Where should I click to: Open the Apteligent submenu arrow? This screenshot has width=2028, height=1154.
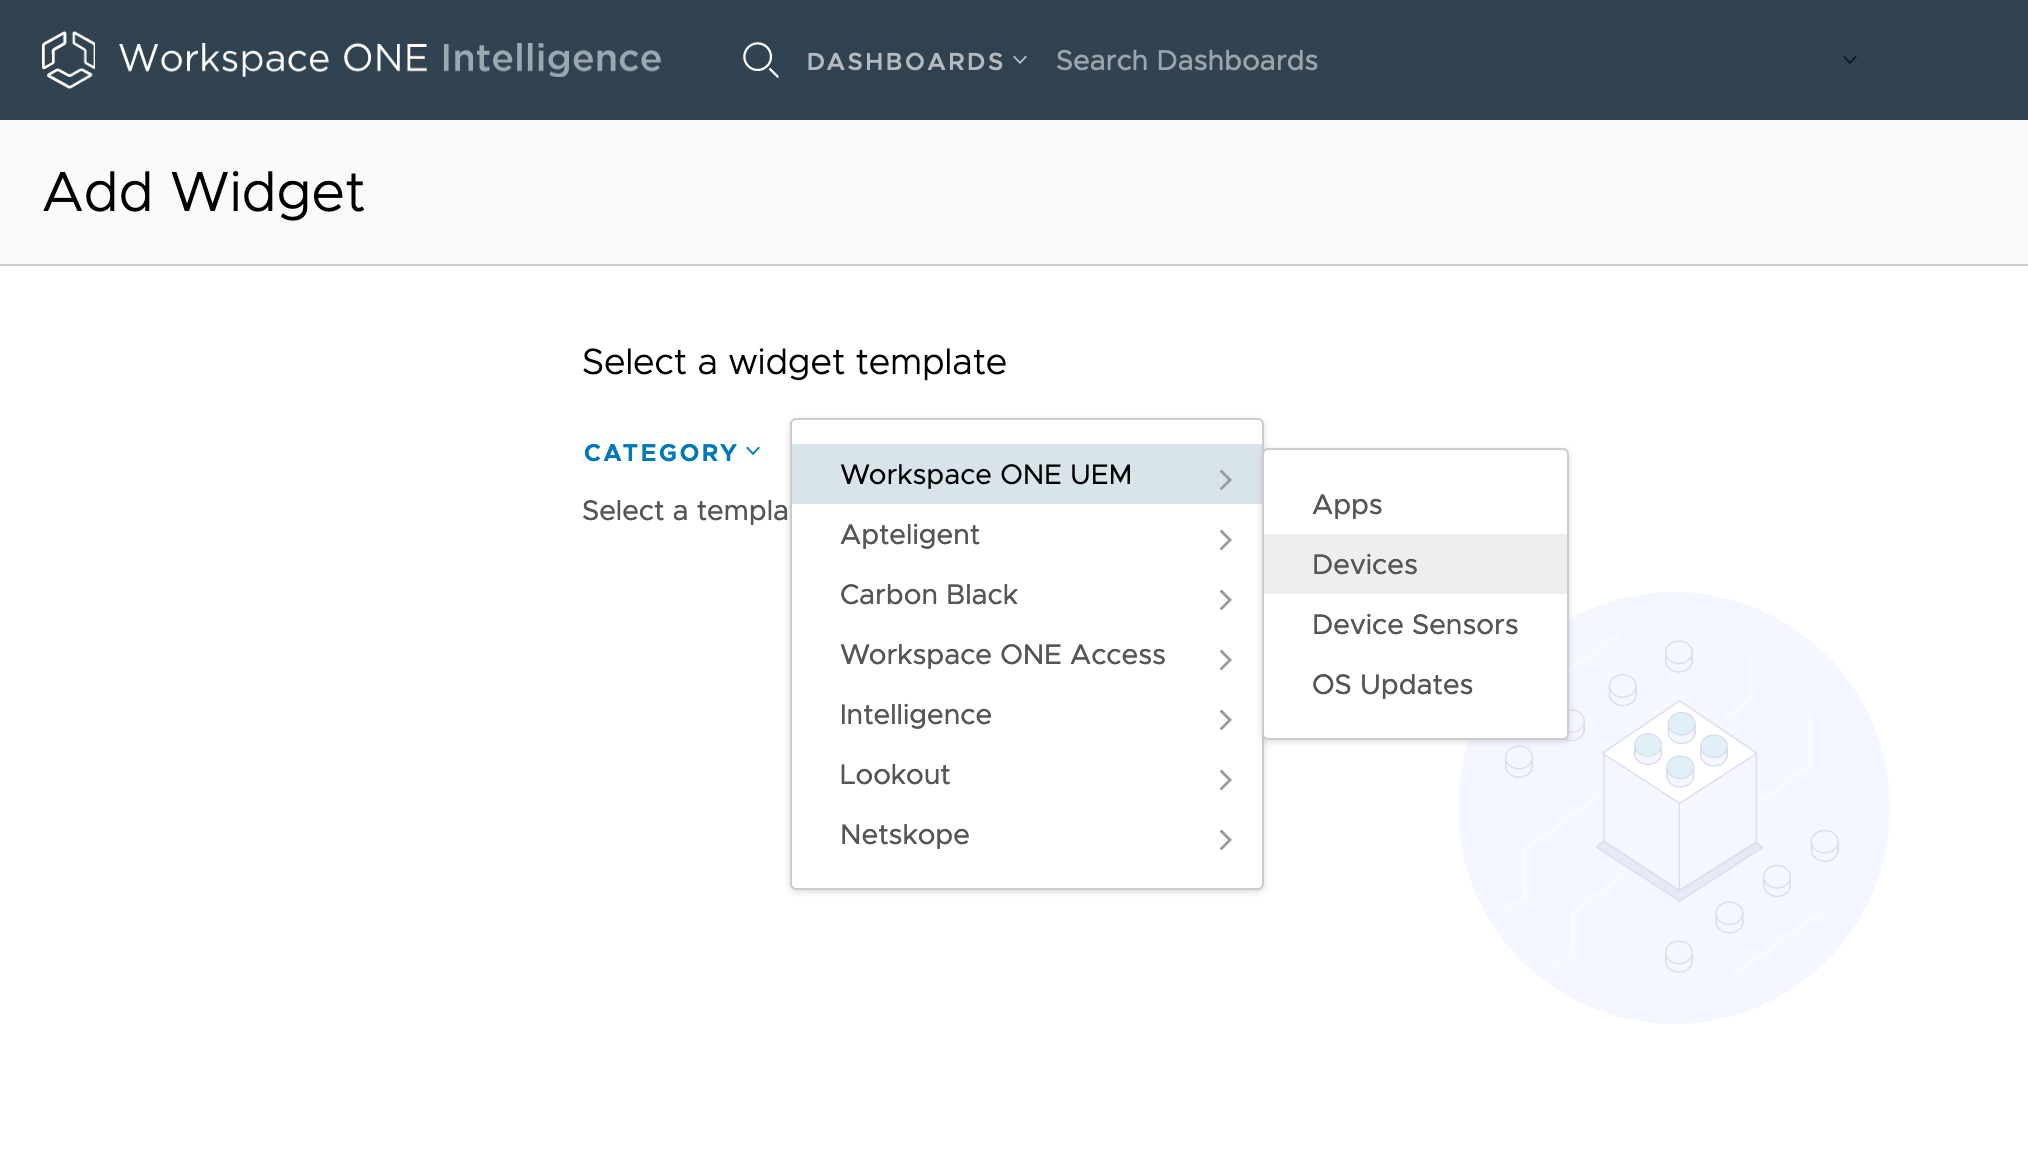[x=1225, y=540]
